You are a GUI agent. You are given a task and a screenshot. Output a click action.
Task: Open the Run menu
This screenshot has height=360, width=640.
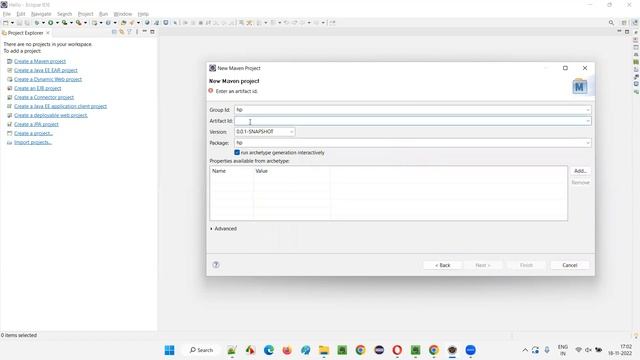tap(103, 14)
